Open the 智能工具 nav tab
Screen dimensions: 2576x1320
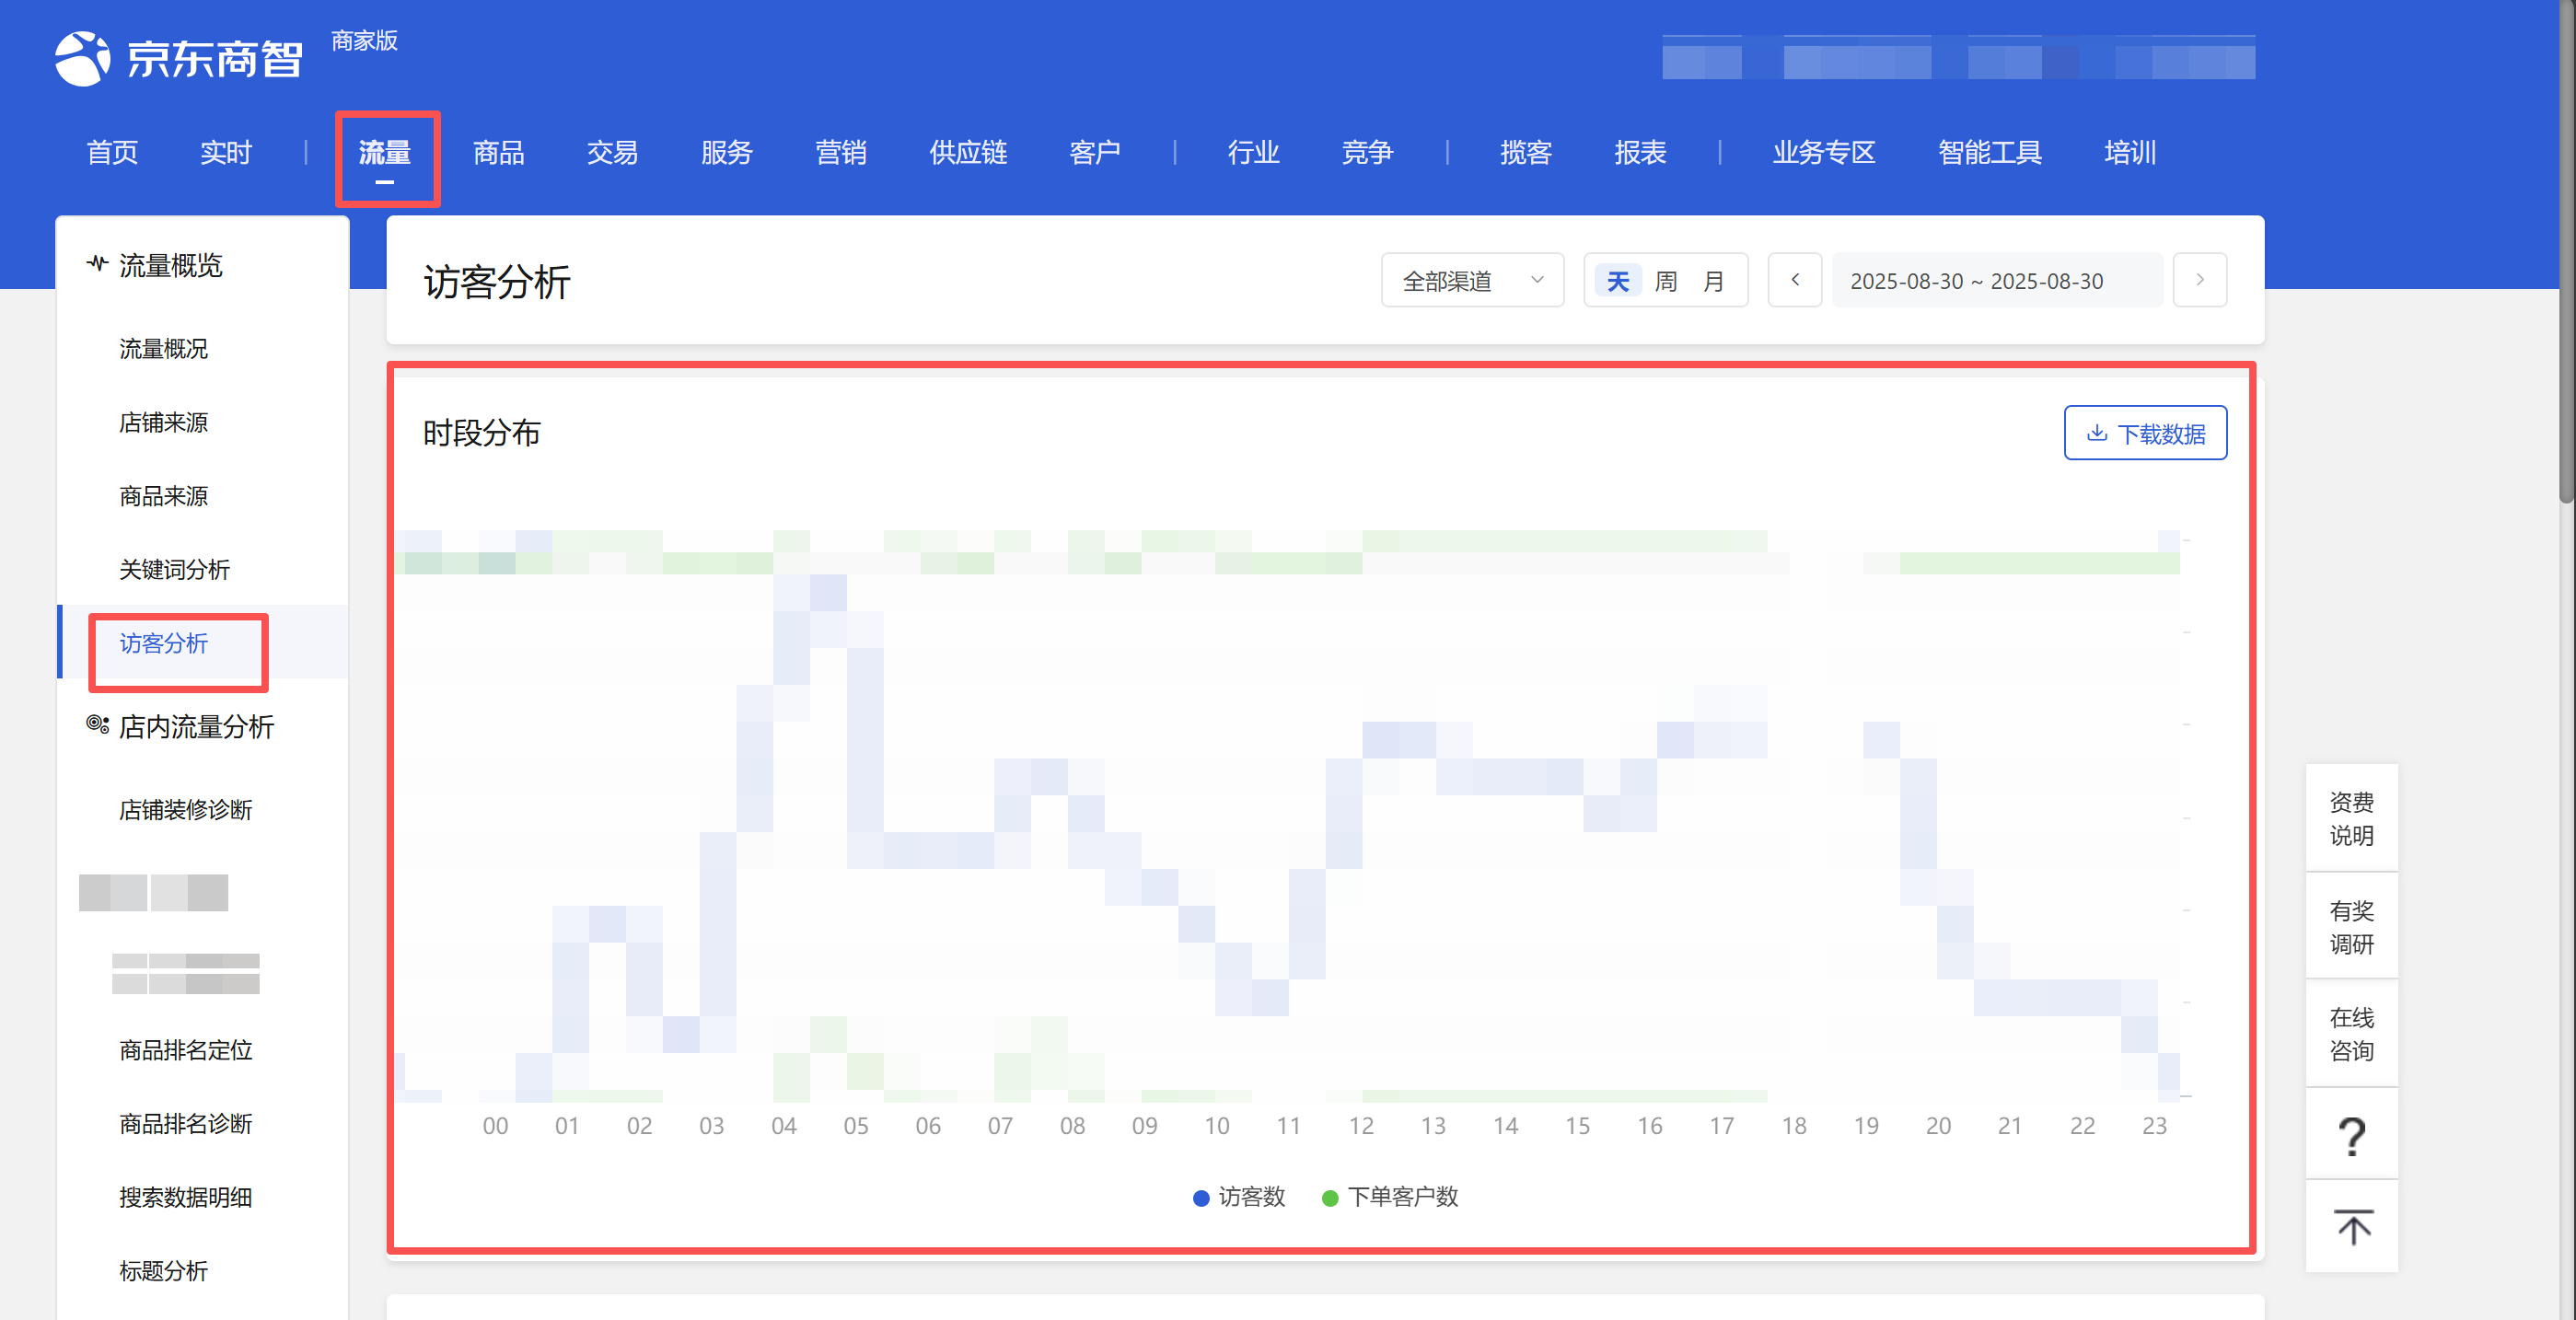tap(1990, 153)
